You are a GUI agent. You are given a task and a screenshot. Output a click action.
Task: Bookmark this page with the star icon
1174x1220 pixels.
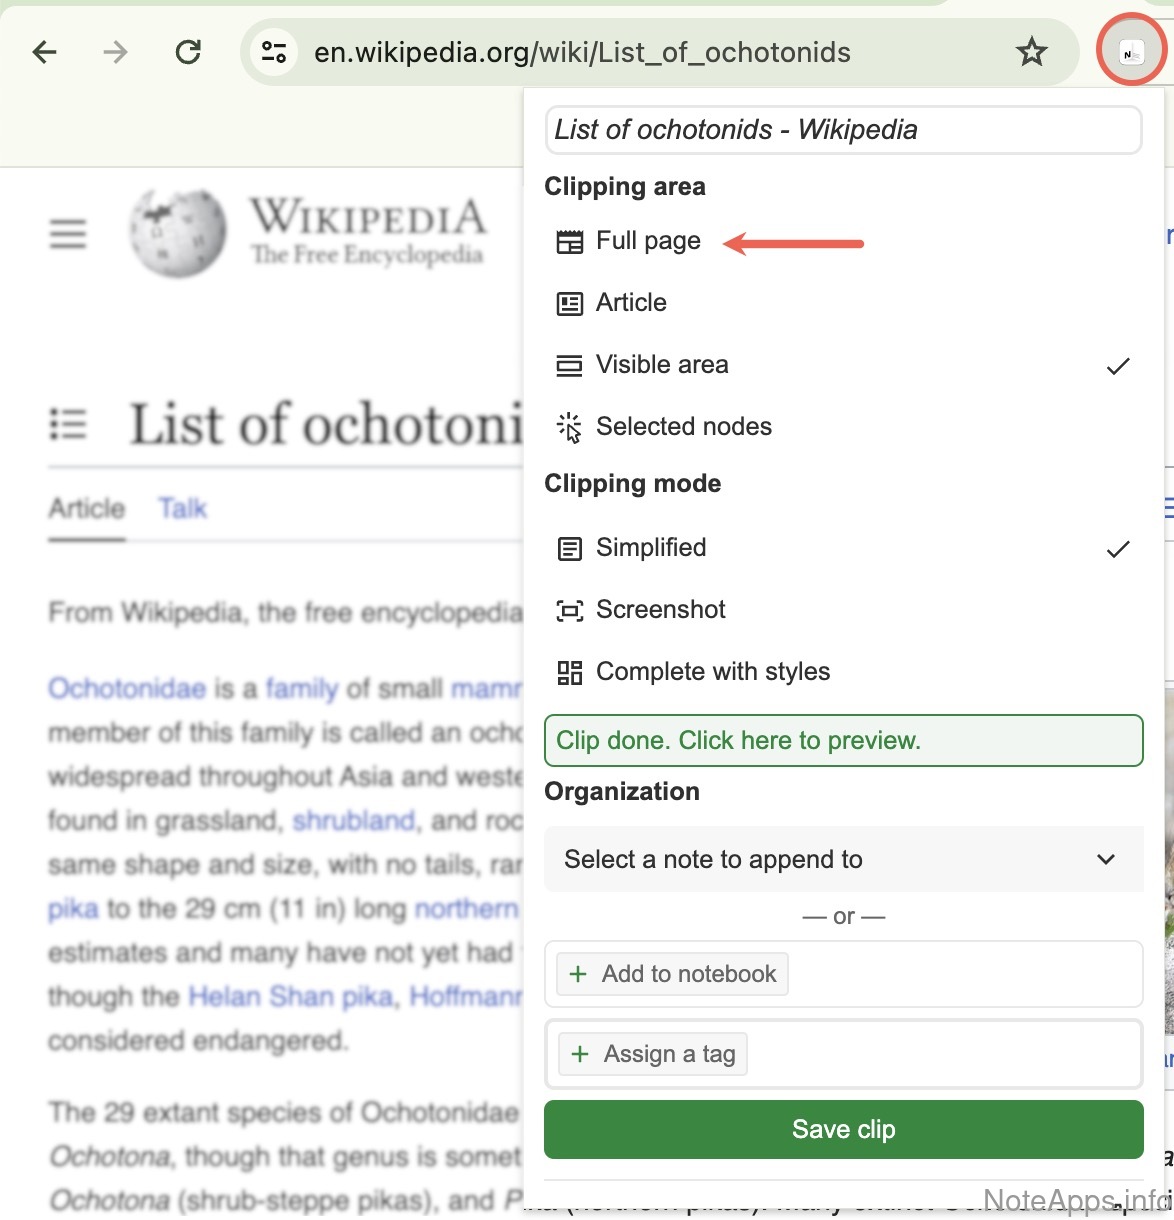click(x=1031, y=52)
